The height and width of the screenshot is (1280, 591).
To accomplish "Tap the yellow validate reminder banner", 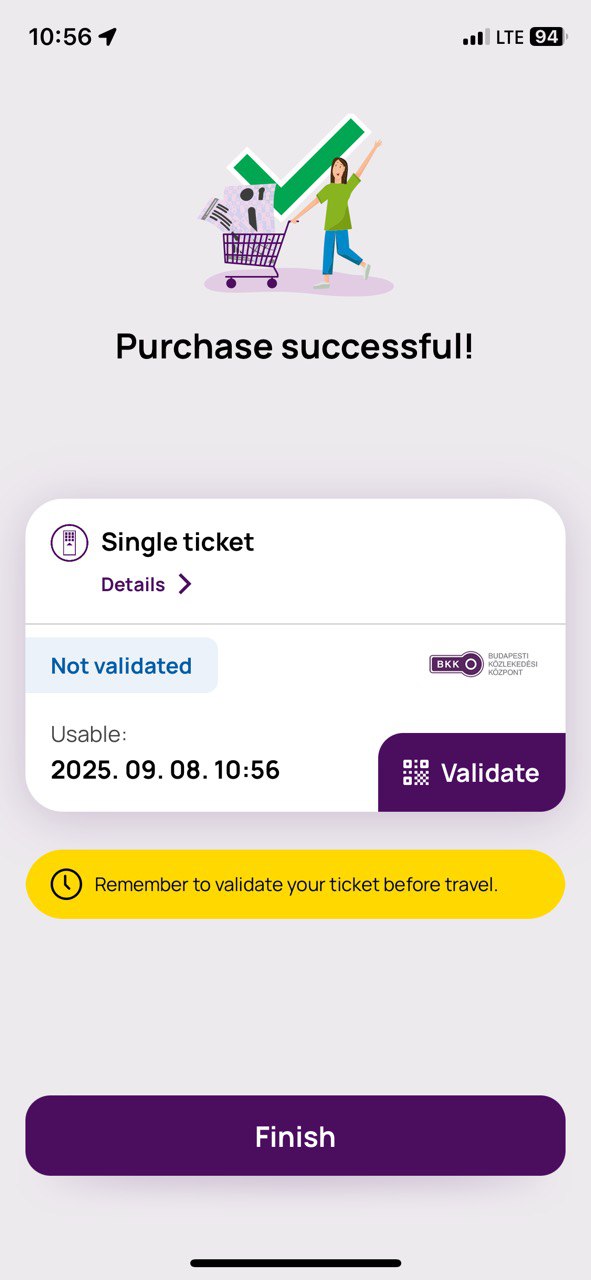I will 295,884.
